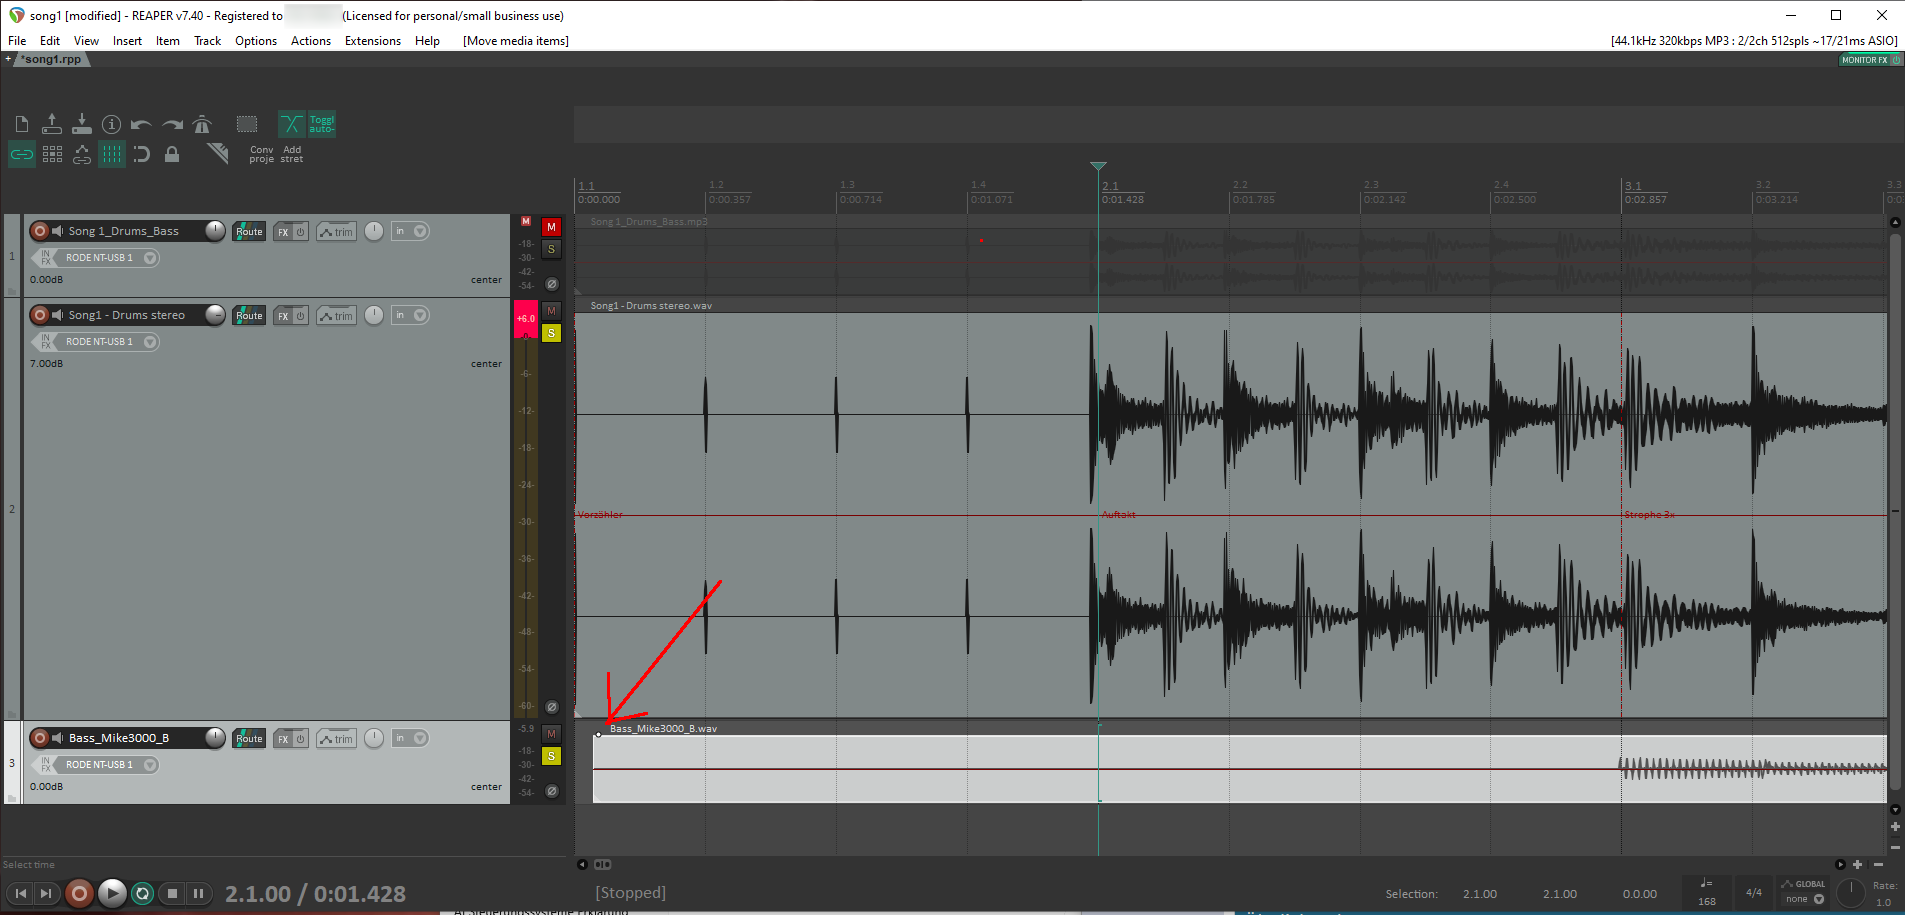Click the ruler-shaped toolbar icon

tap(217, 153)
